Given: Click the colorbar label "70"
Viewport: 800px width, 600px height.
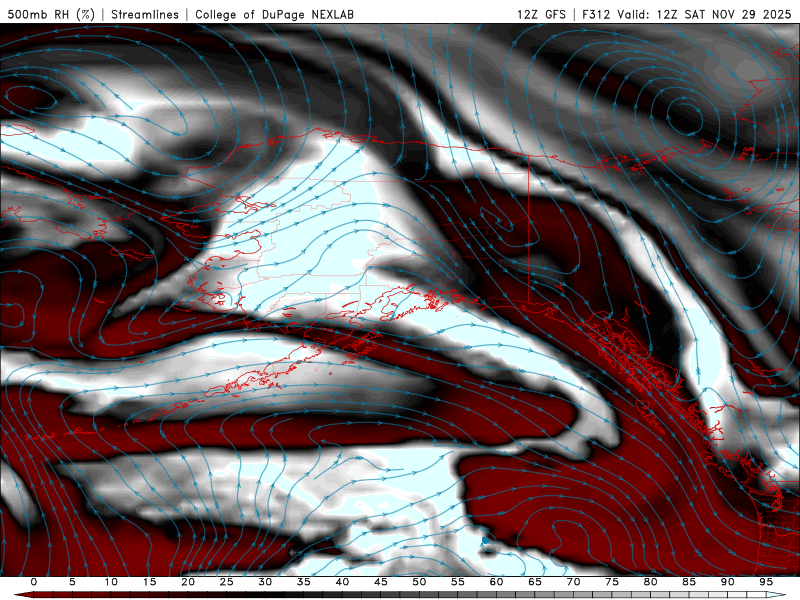Looking at the screenshot, I should (x=573, y=582).
